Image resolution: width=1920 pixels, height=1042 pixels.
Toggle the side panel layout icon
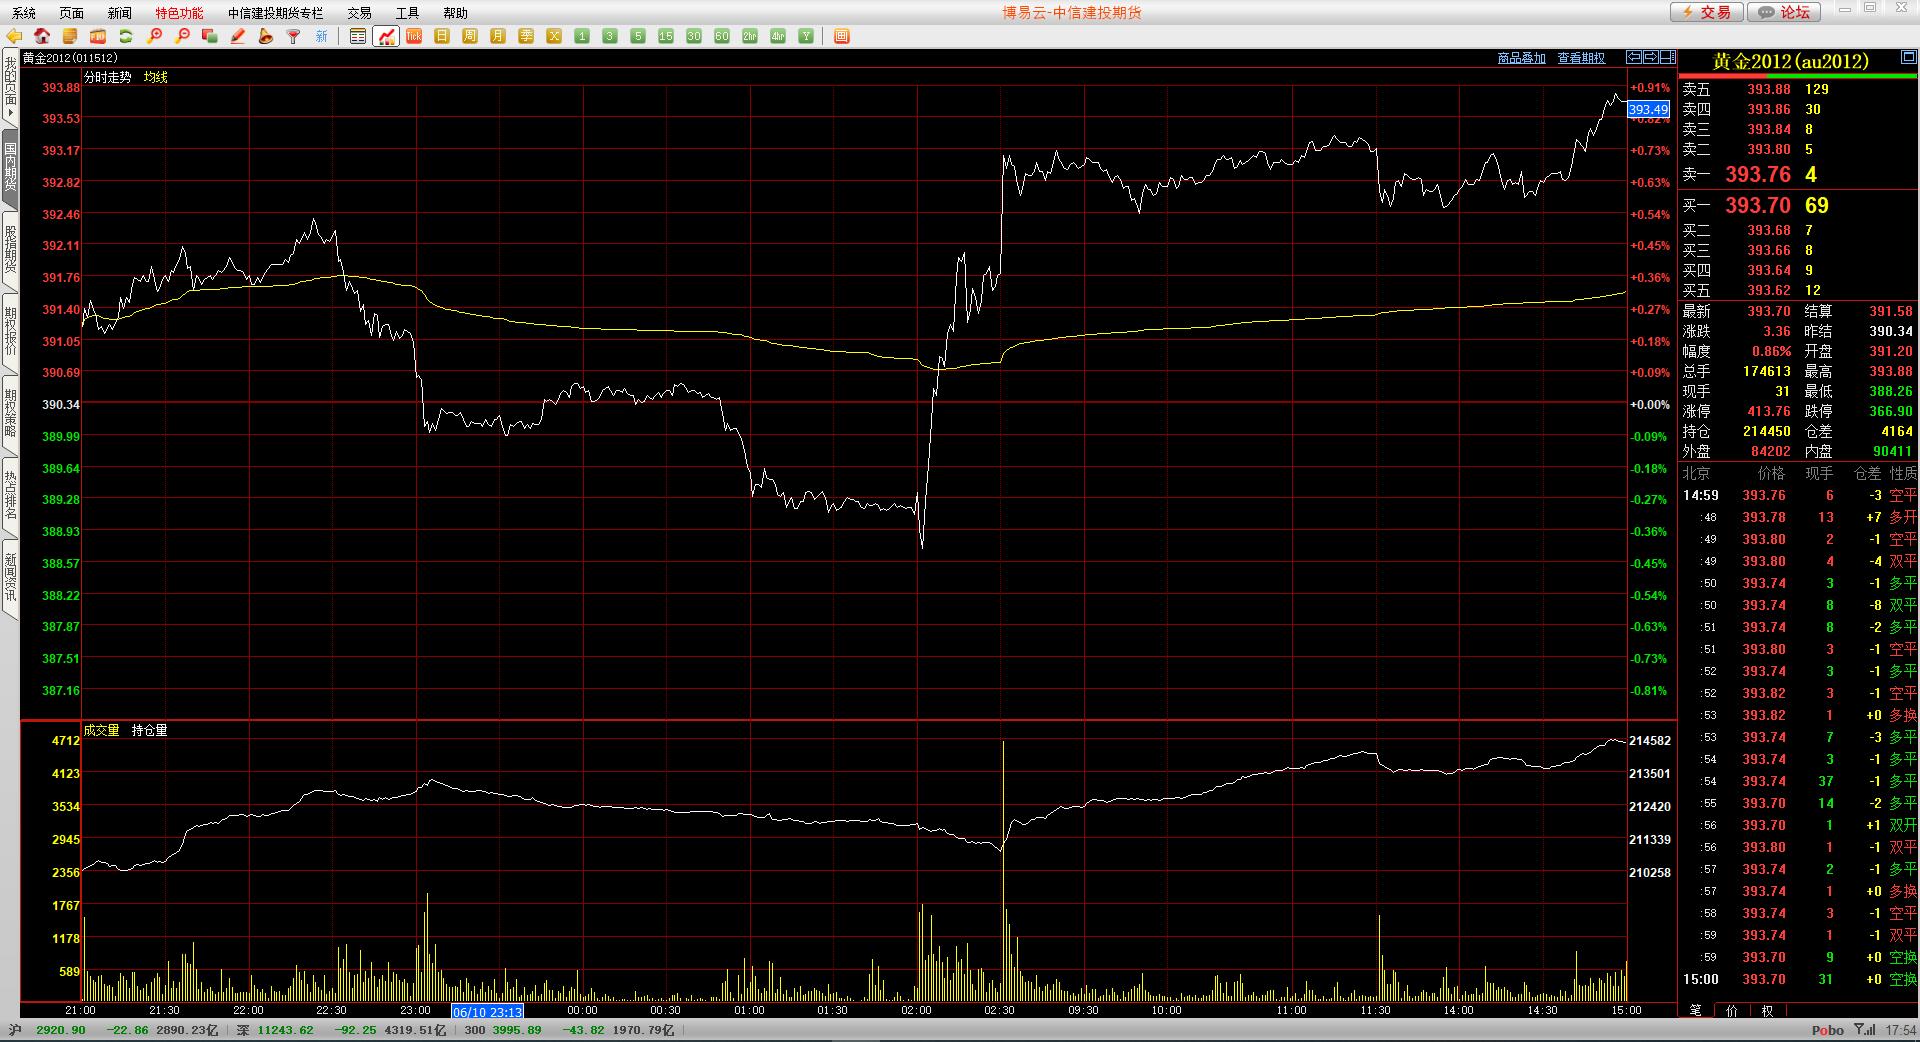1668,57
